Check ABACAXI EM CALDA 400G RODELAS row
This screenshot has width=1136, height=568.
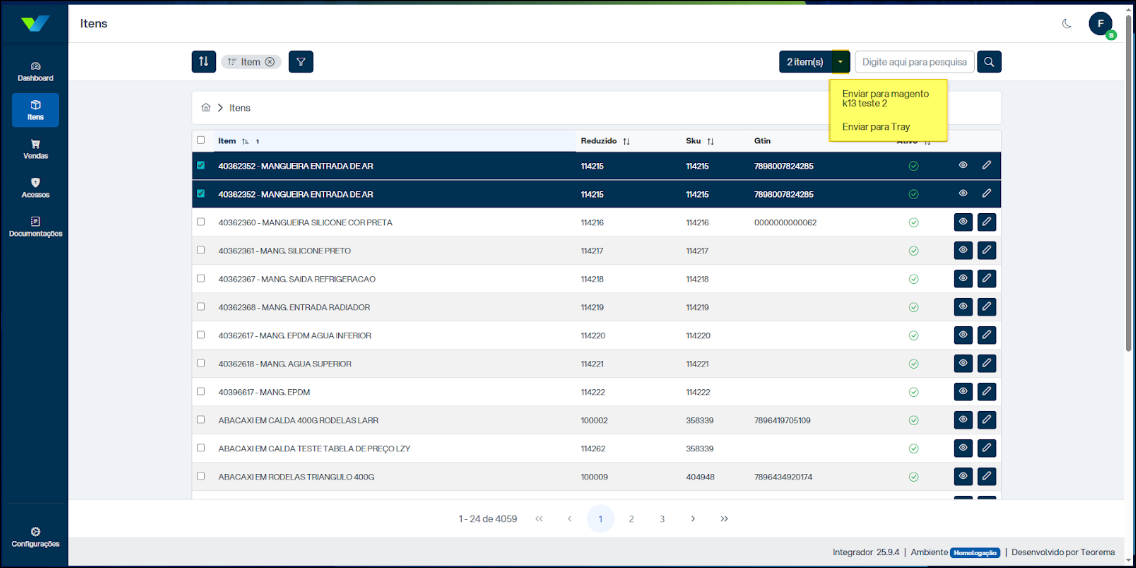201,420
